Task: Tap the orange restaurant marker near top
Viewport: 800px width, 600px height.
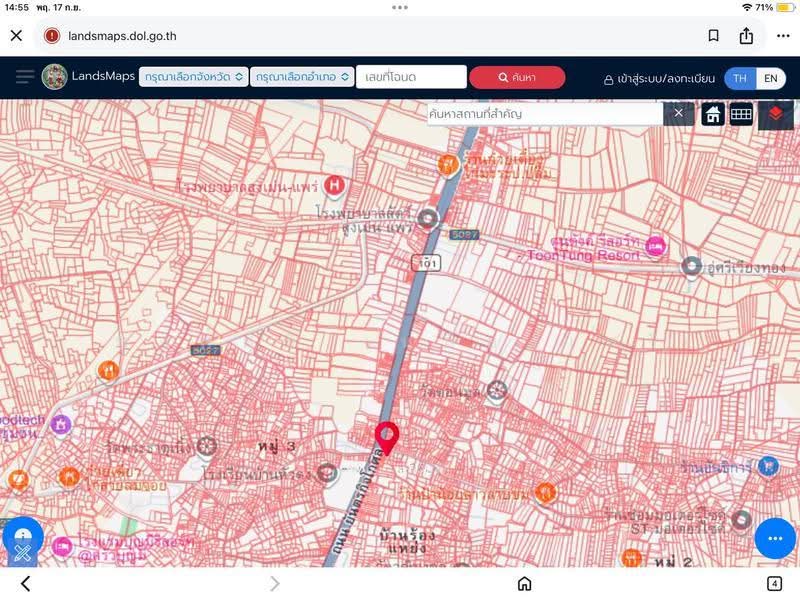Action: click(x=448, y=165)
